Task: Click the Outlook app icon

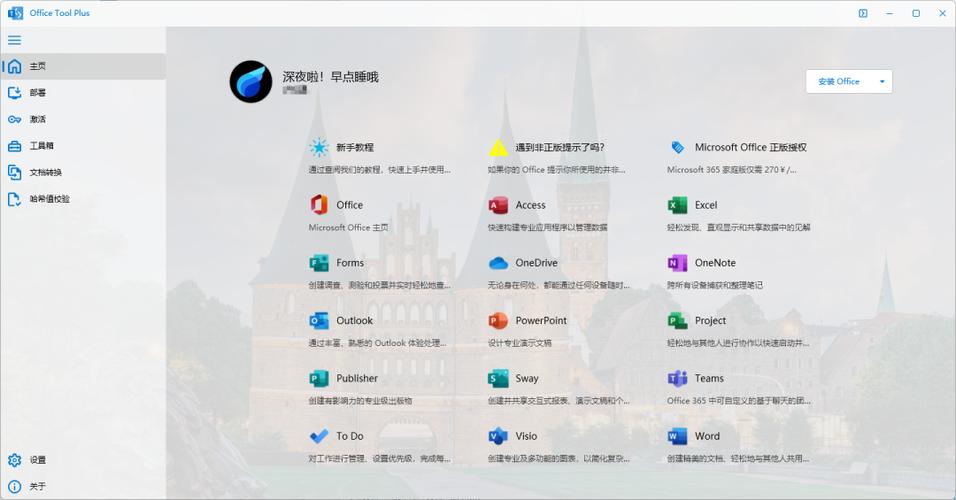Action: coord(318,321)
